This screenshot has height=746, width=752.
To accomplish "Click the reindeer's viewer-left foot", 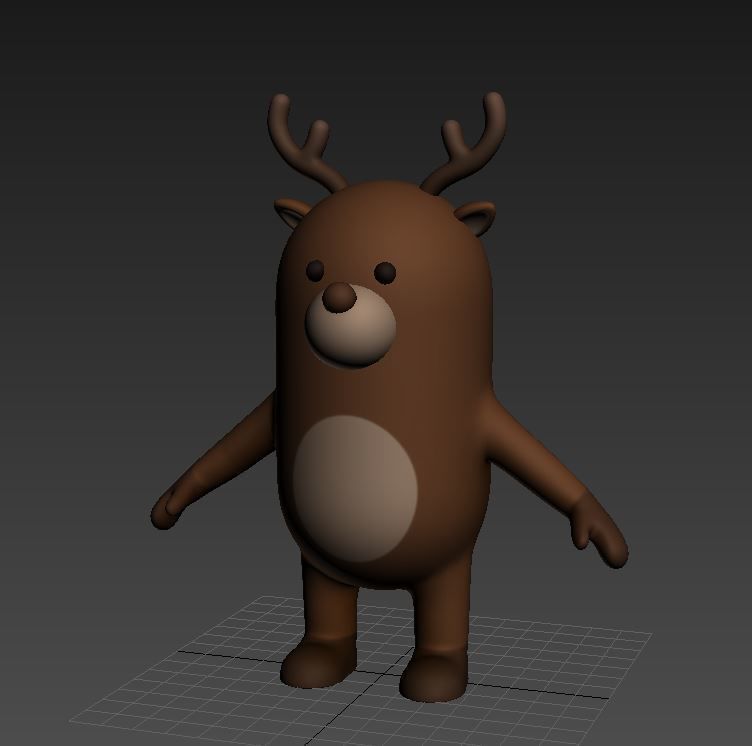I will 318,662.
